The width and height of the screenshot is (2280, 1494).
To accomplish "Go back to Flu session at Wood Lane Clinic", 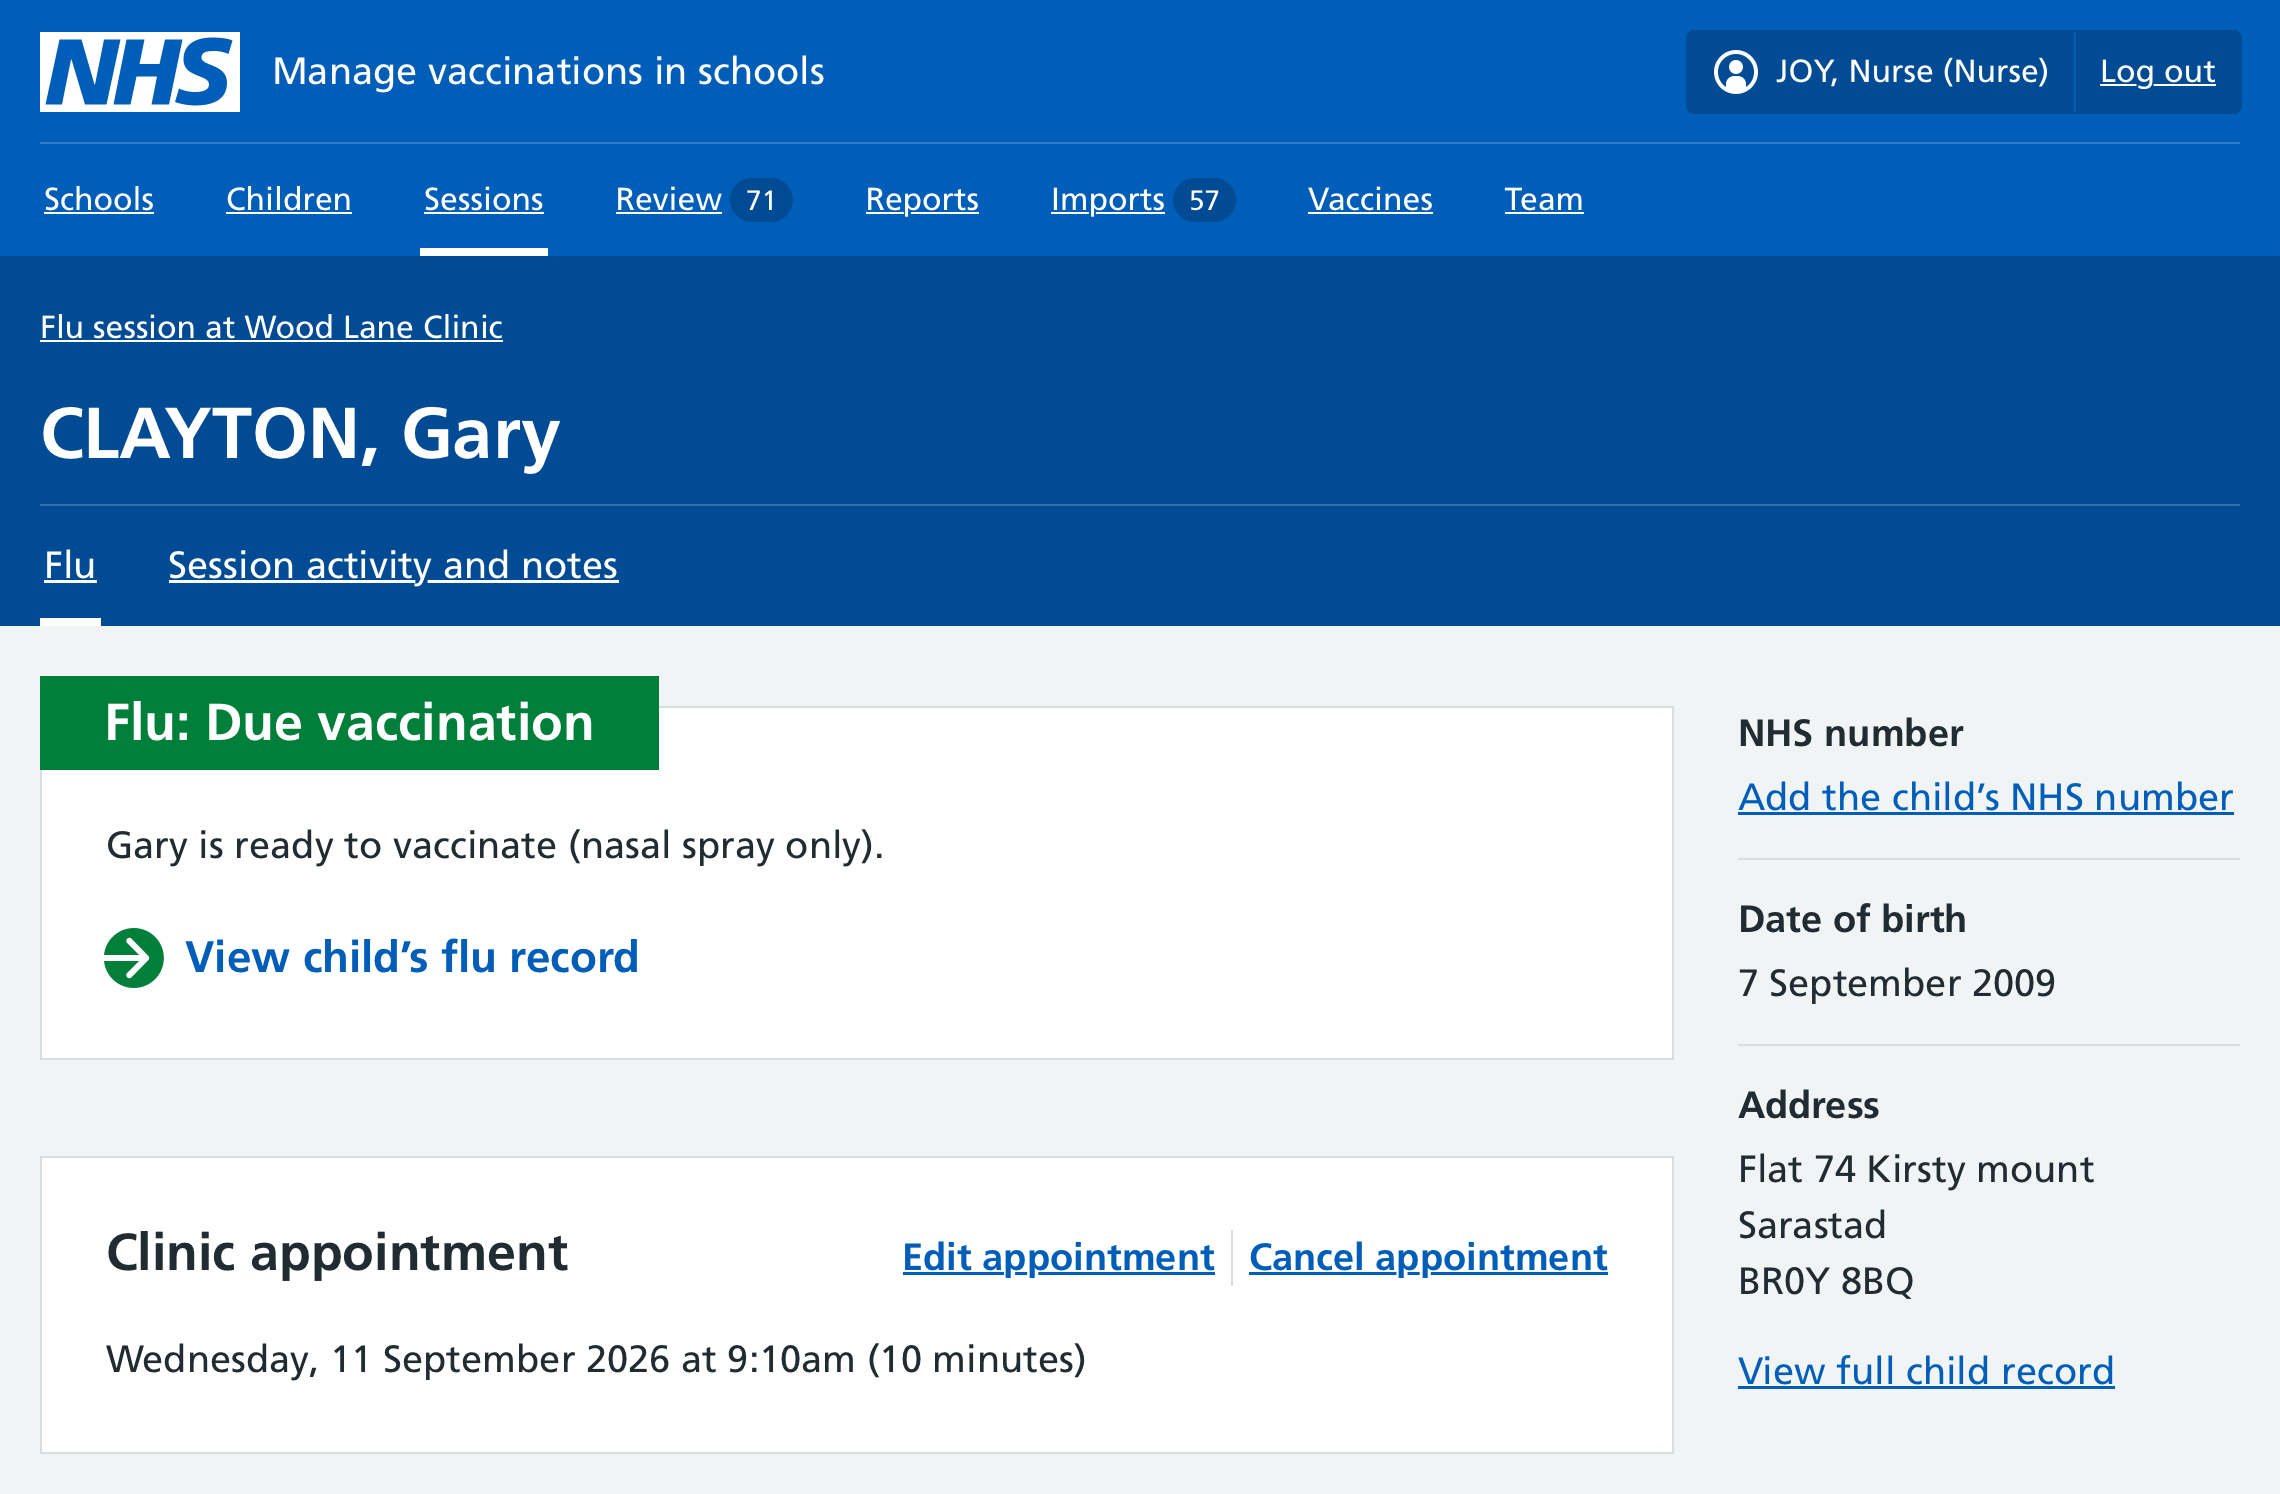I will (271, 327).
